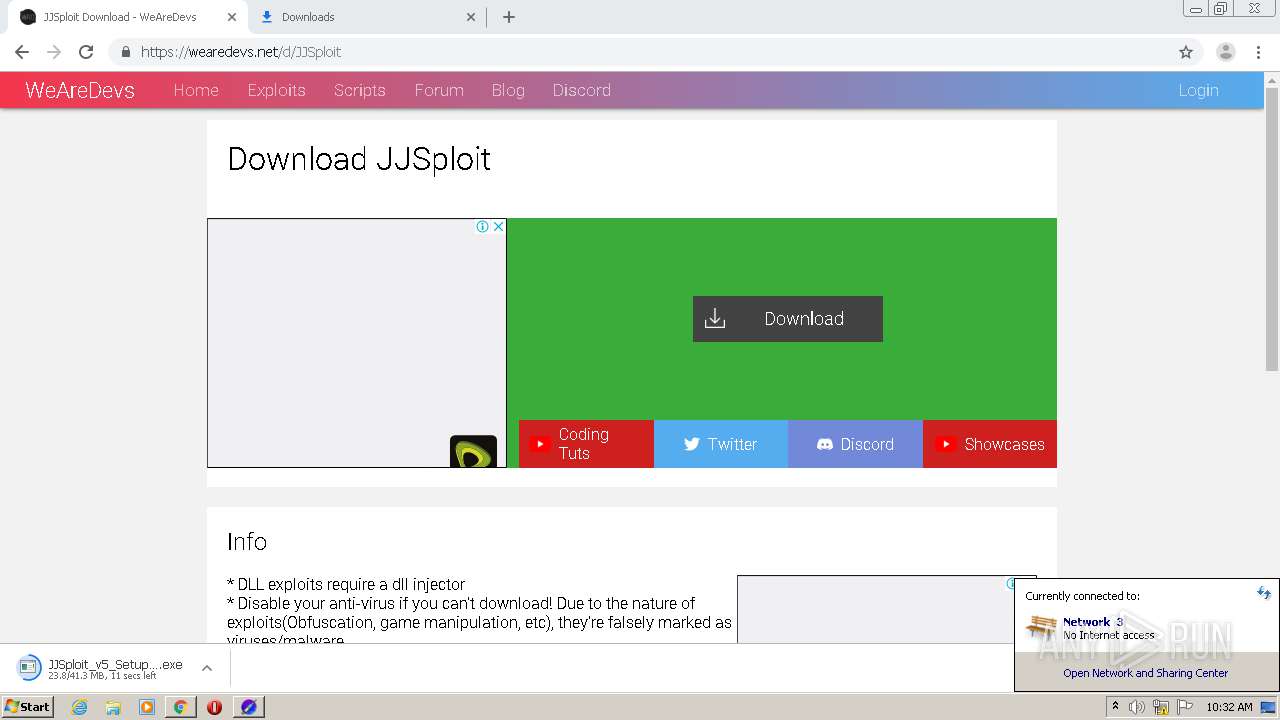Open the Showcases YouTube button
Image resolution: width=1280 pixels, height=720 pixels.
(990, 444)
